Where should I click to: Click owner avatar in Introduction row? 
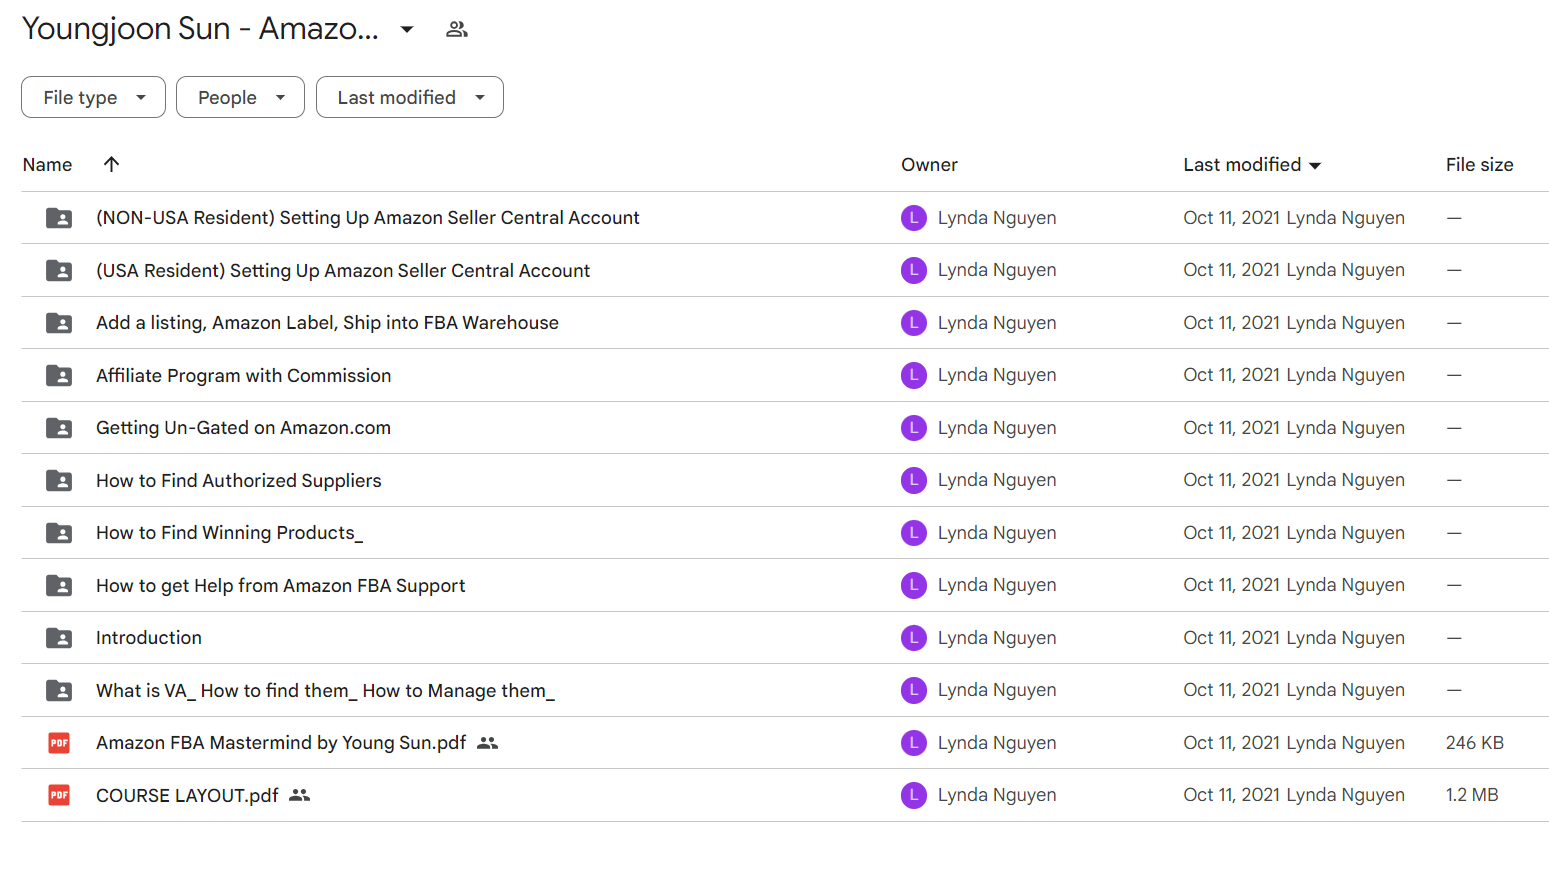914,638
